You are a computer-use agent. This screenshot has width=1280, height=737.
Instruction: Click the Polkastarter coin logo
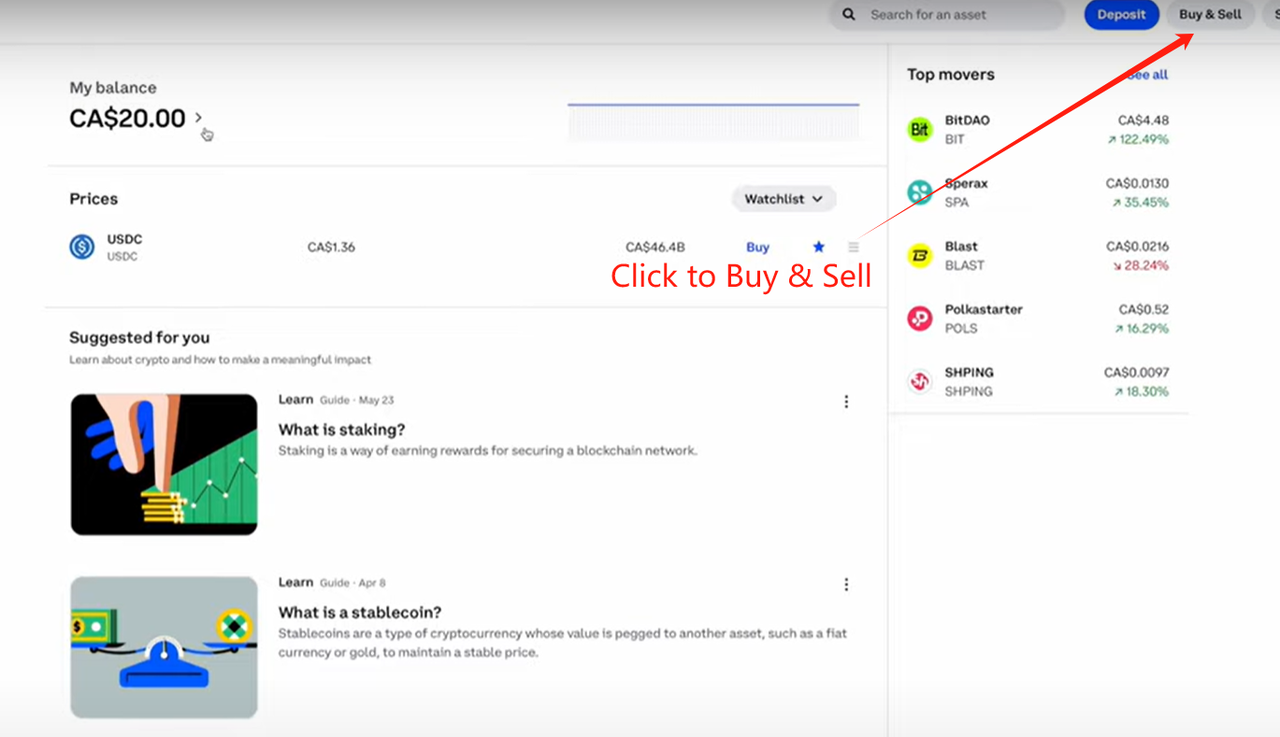point(919,318)
